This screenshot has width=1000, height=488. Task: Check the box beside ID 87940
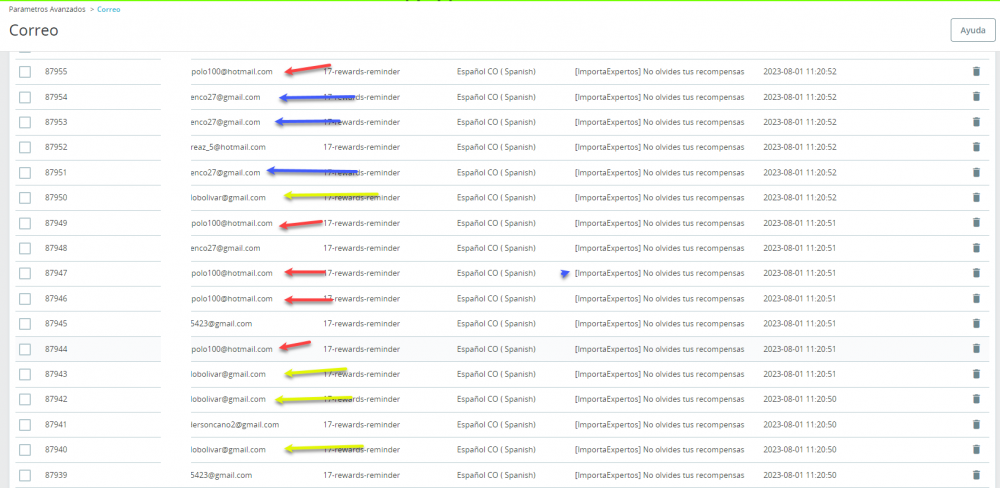(x=25, y=450)
